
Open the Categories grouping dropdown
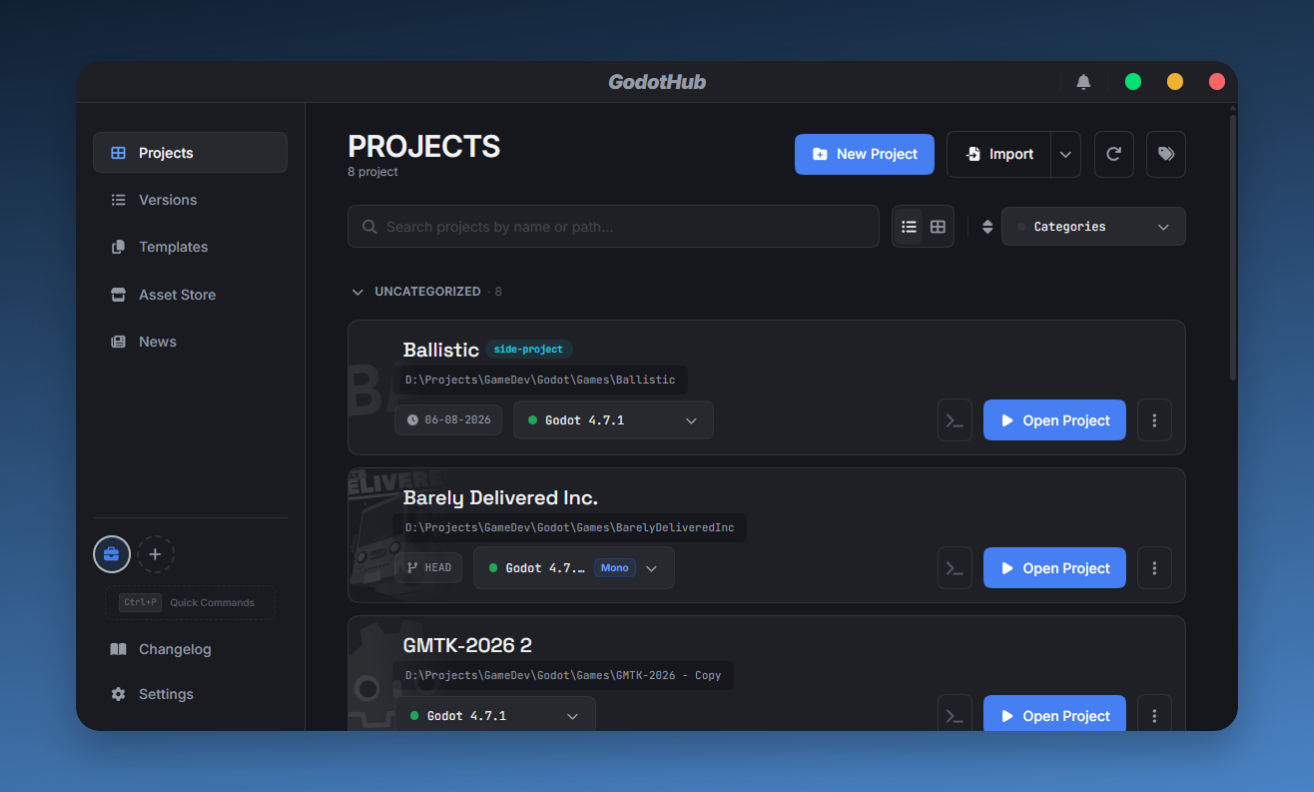point(1093,227)
